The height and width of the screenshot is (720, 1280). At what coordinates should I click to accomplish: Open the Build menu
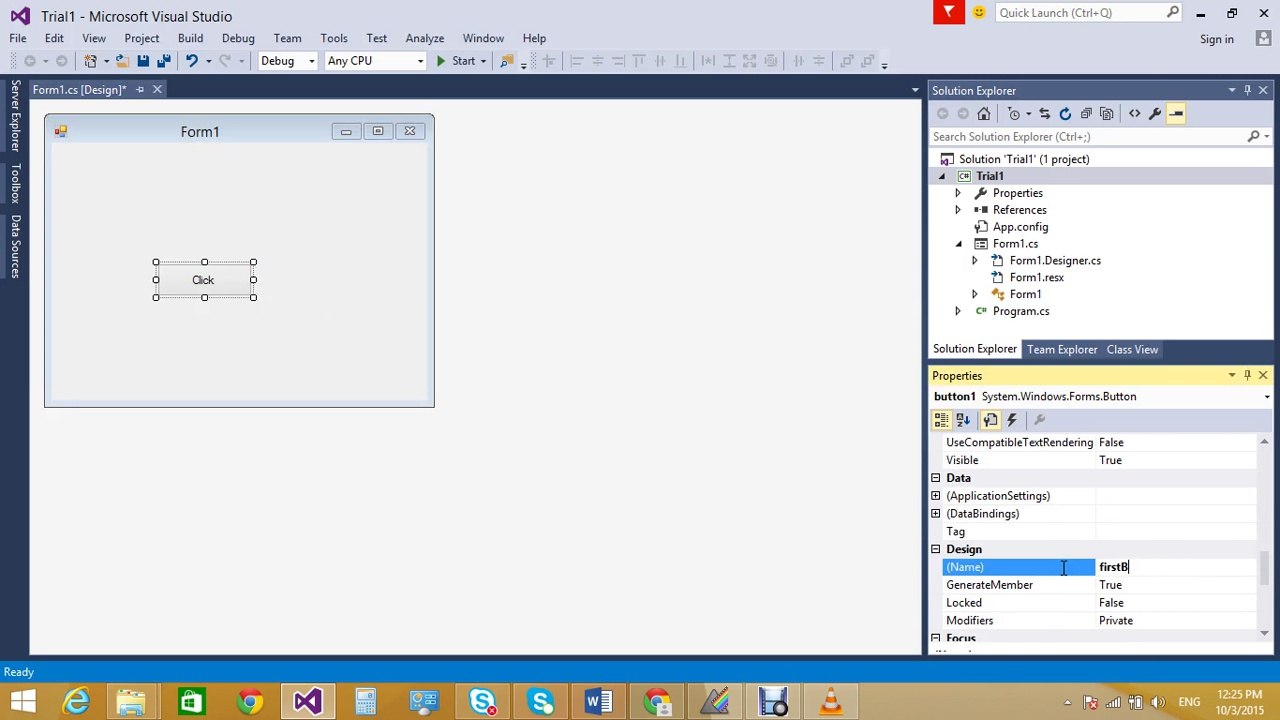tap(190, 38)
